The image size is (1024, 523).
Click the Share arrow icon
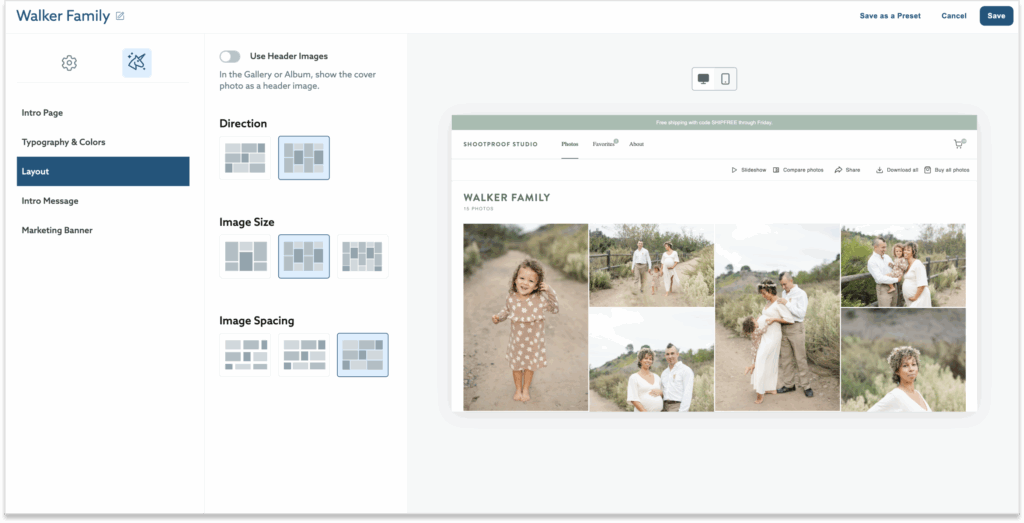pos(838,170)
